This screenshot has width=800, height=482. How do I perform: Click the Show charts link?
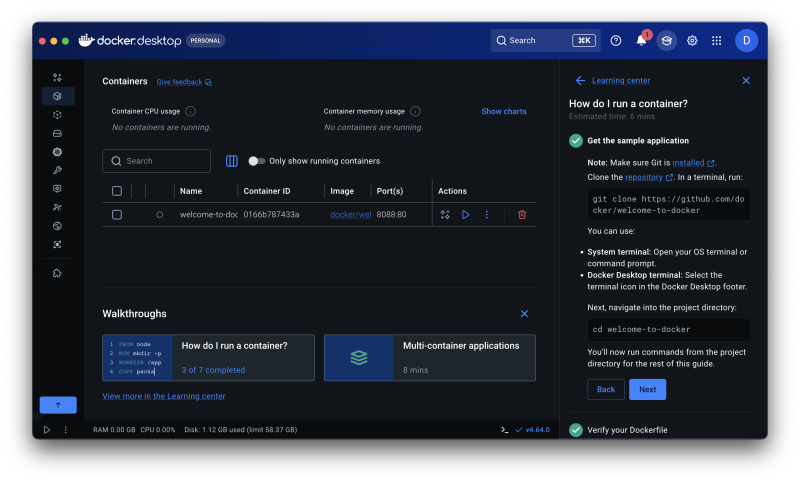(x=504, y=112)
